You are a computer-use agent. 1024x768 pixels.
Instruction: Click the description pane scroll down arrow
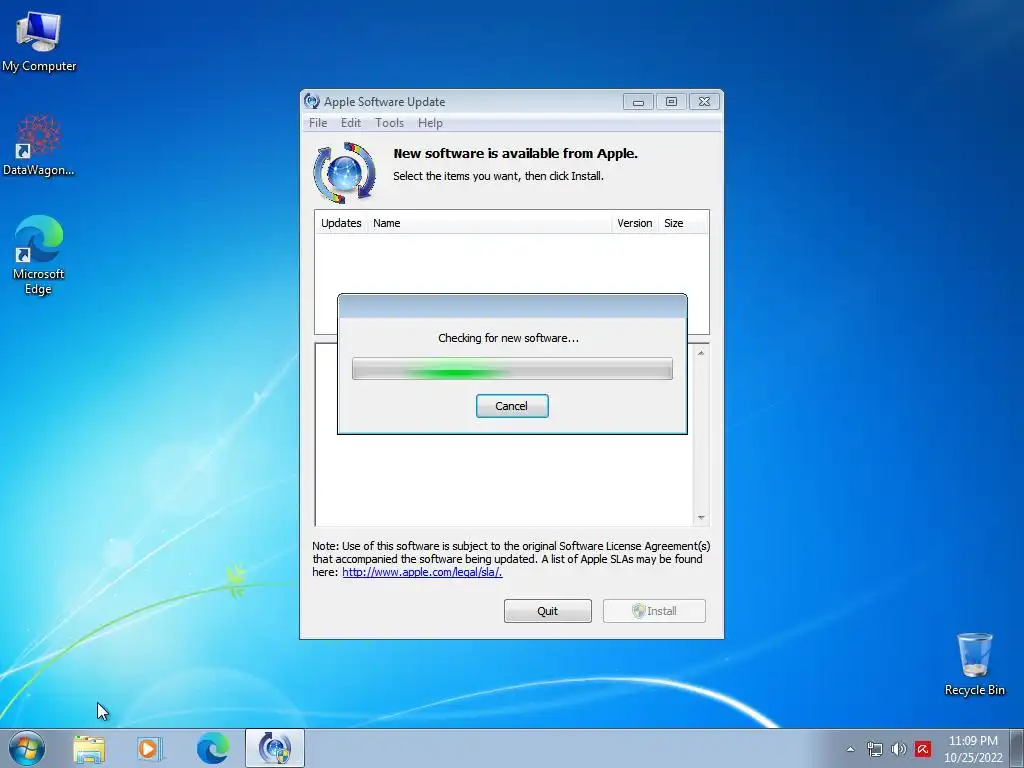click(701, 518)
